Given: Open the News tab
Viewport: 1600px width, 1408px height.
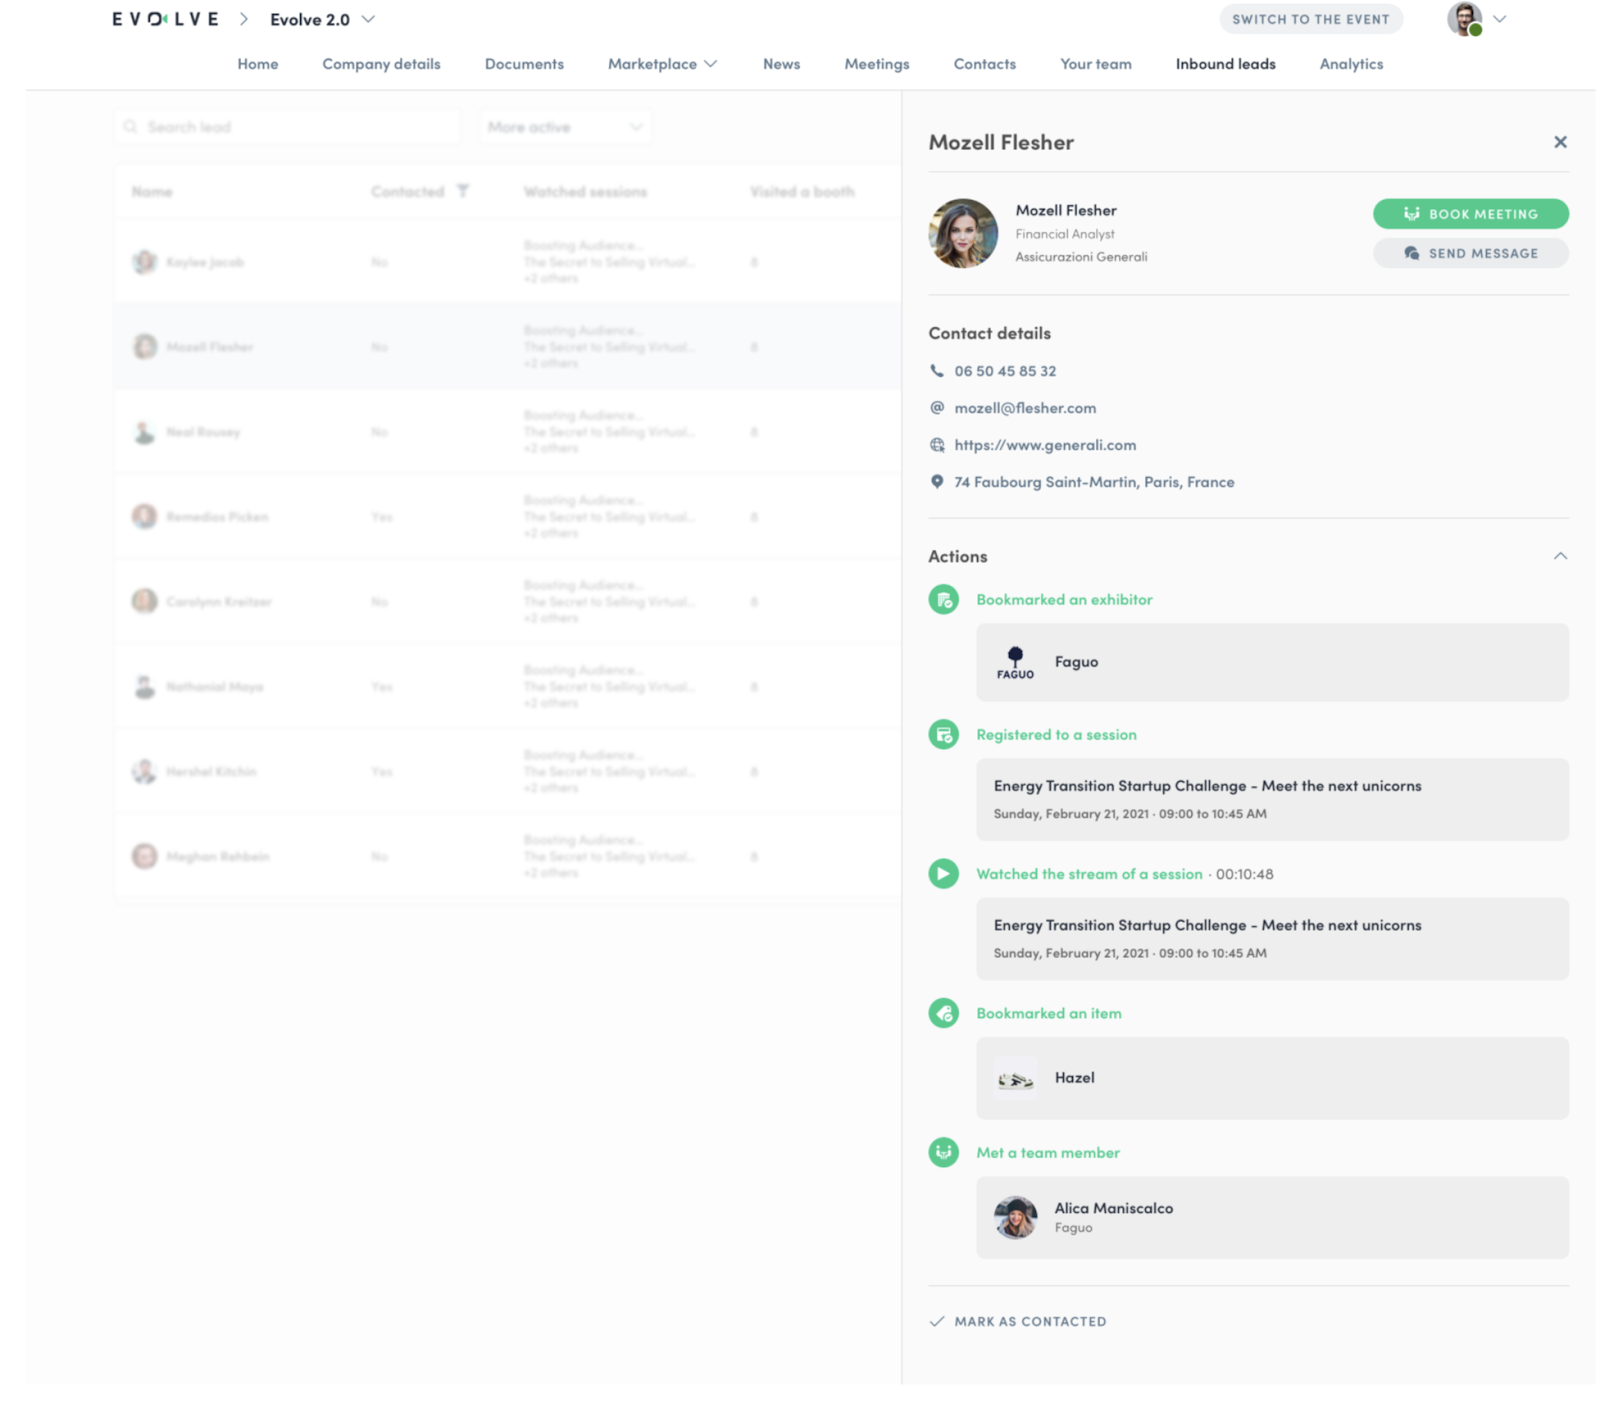Looking at the screenshot, I should tap(781, 64).
